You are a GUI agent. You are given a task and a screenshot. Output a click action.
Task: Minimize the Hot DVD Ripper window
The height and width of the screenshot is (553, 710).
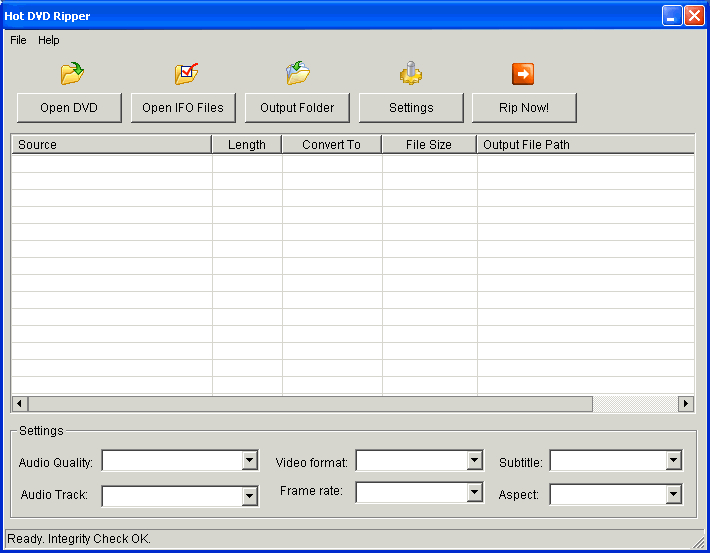[x=672, y=16]
